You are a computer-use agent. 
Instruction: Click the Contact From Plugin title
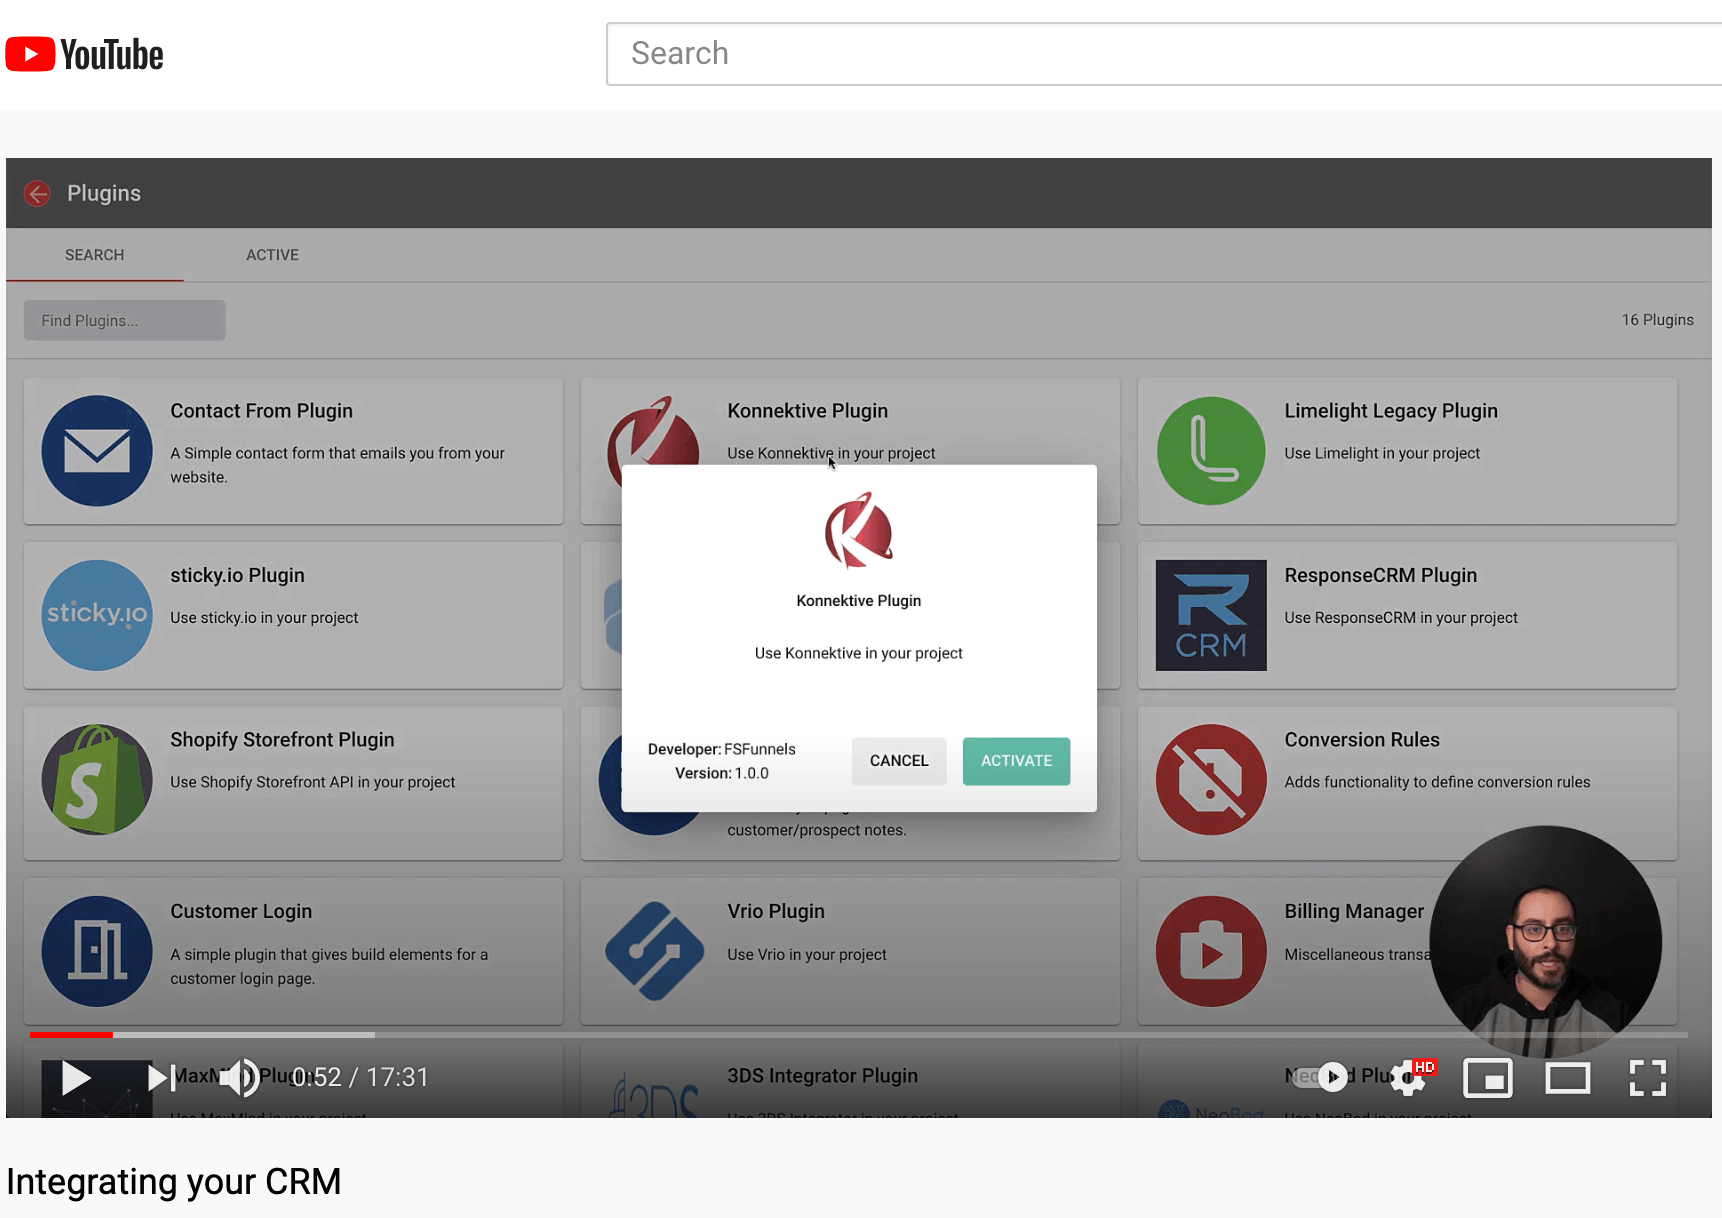261,411
